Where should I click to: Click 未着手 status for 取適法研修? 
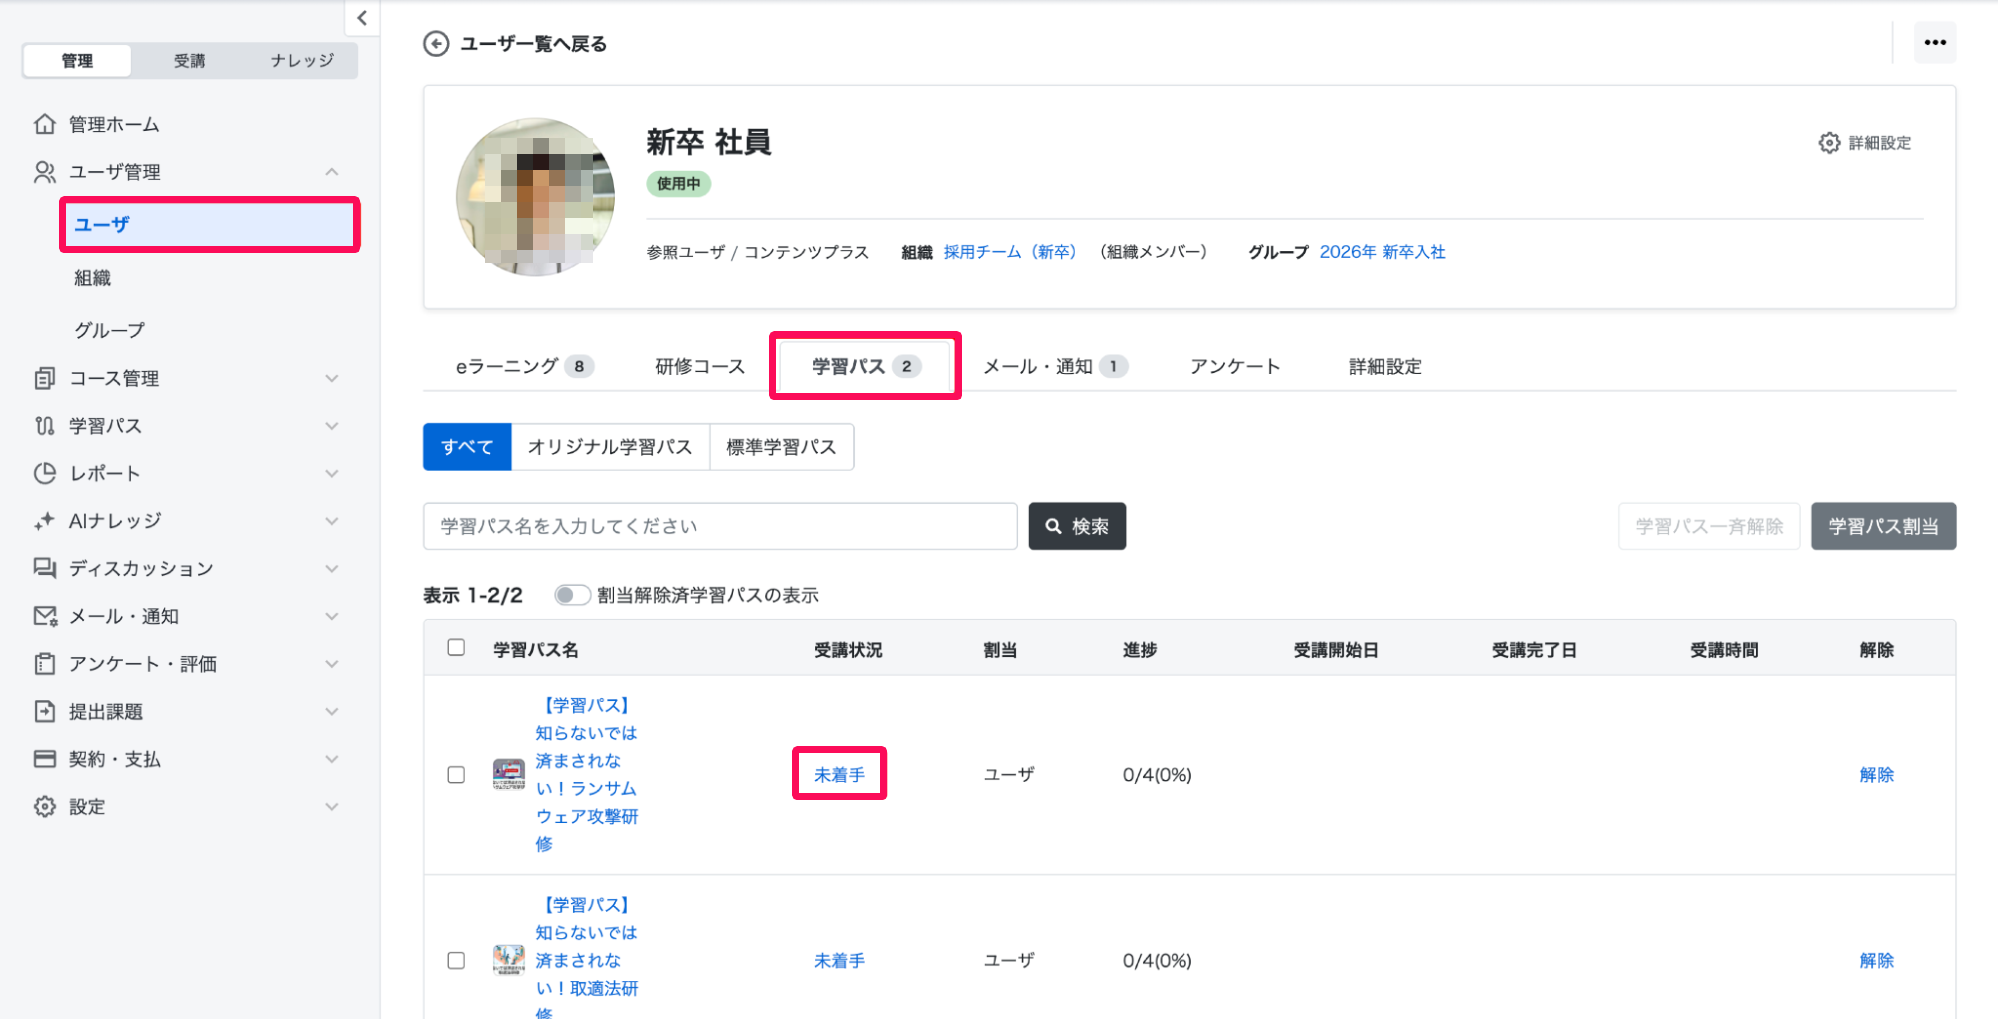tap(839, 960)
